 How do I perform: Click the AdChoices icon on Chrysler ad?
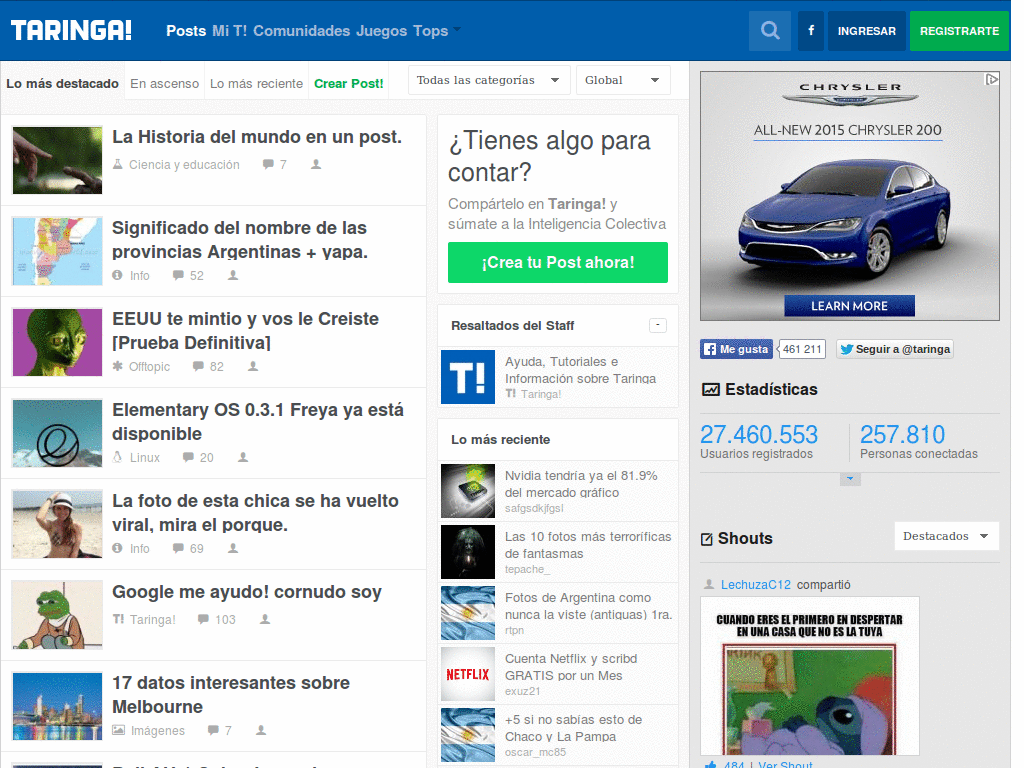click(992, 79)
